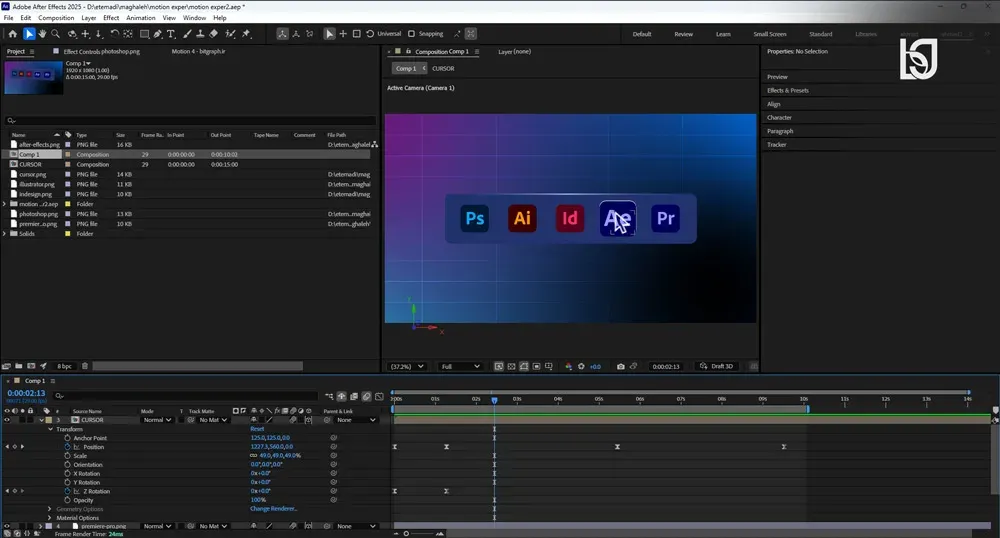Select the Zoom magnifier tool
This screenshot has width=1000, height=538.
point(55,34)
